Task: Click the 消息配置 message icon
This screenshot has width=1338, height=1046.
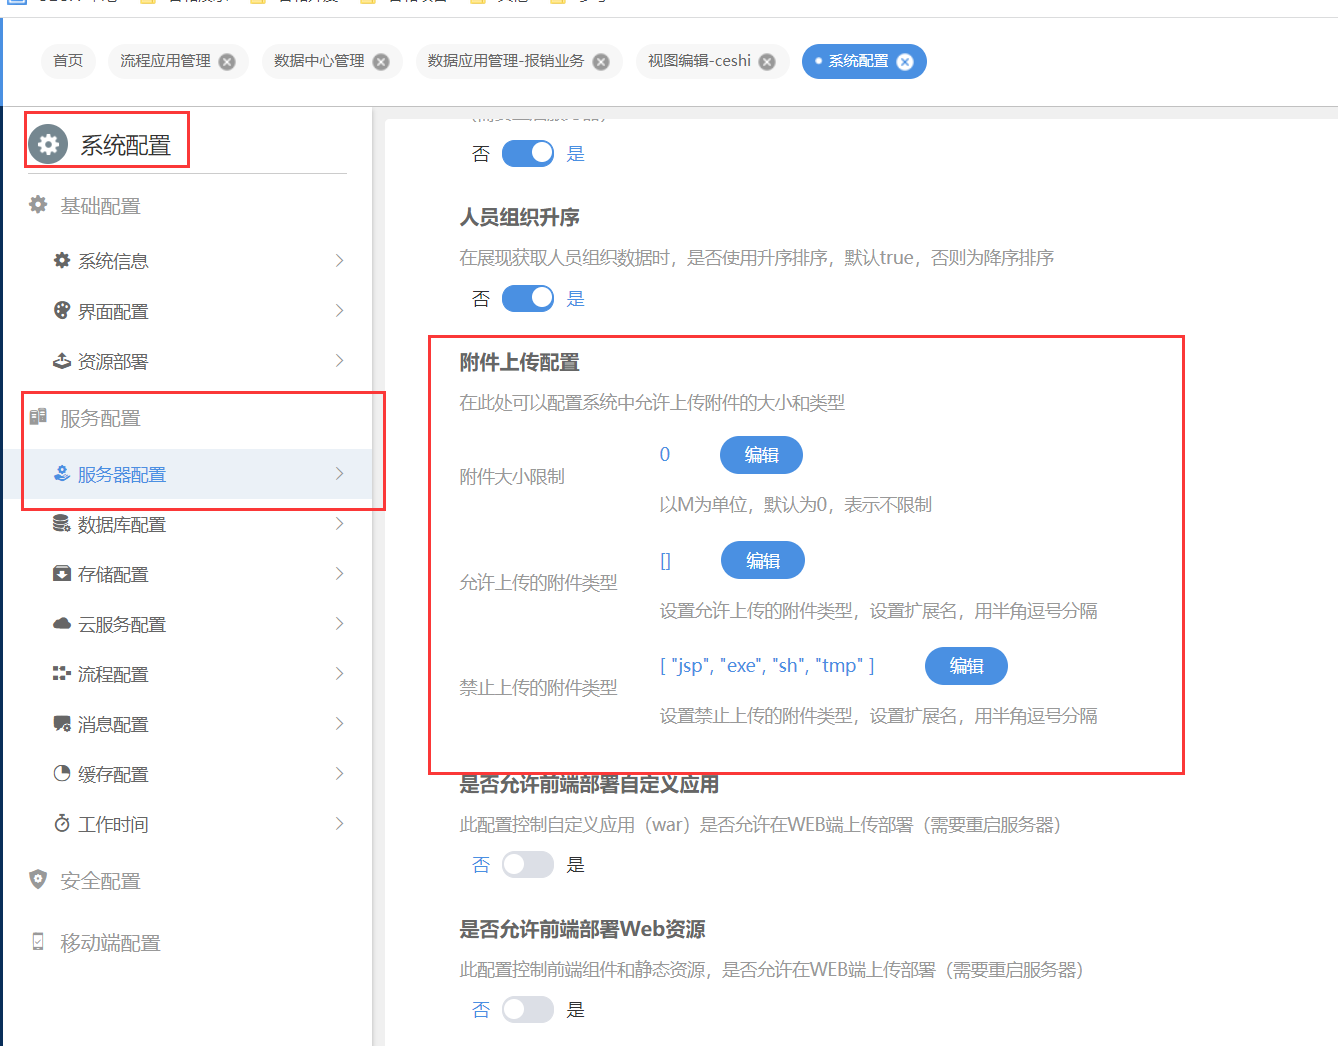Action: (62, 723)
